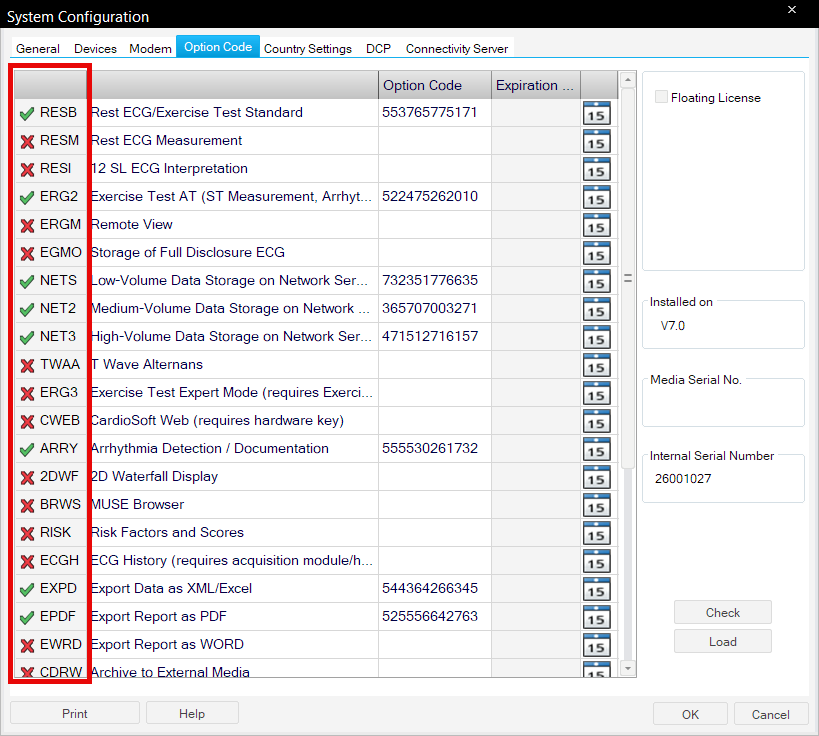Image resolution: width=819 pixels, height=736 pixels.
Task: Open the calendar icon for RESB row
Action: [596, 113]
